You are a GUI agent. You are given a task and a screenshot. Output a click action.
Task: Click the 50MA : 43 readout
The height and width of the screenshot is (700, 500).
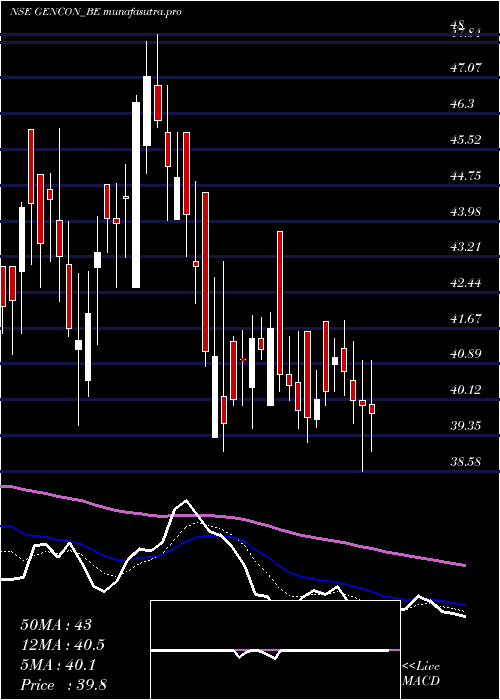coord(56,625)
